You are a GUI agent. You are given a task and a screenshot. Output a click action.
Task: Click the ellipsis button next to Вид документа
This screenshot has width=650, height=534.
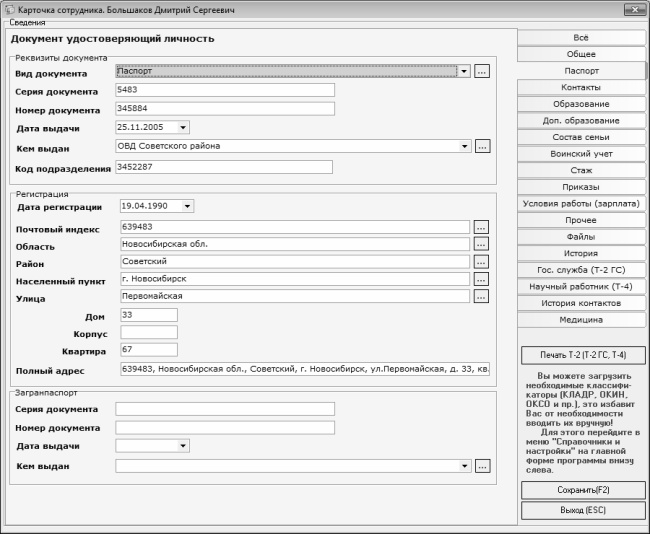coord(481,72)
